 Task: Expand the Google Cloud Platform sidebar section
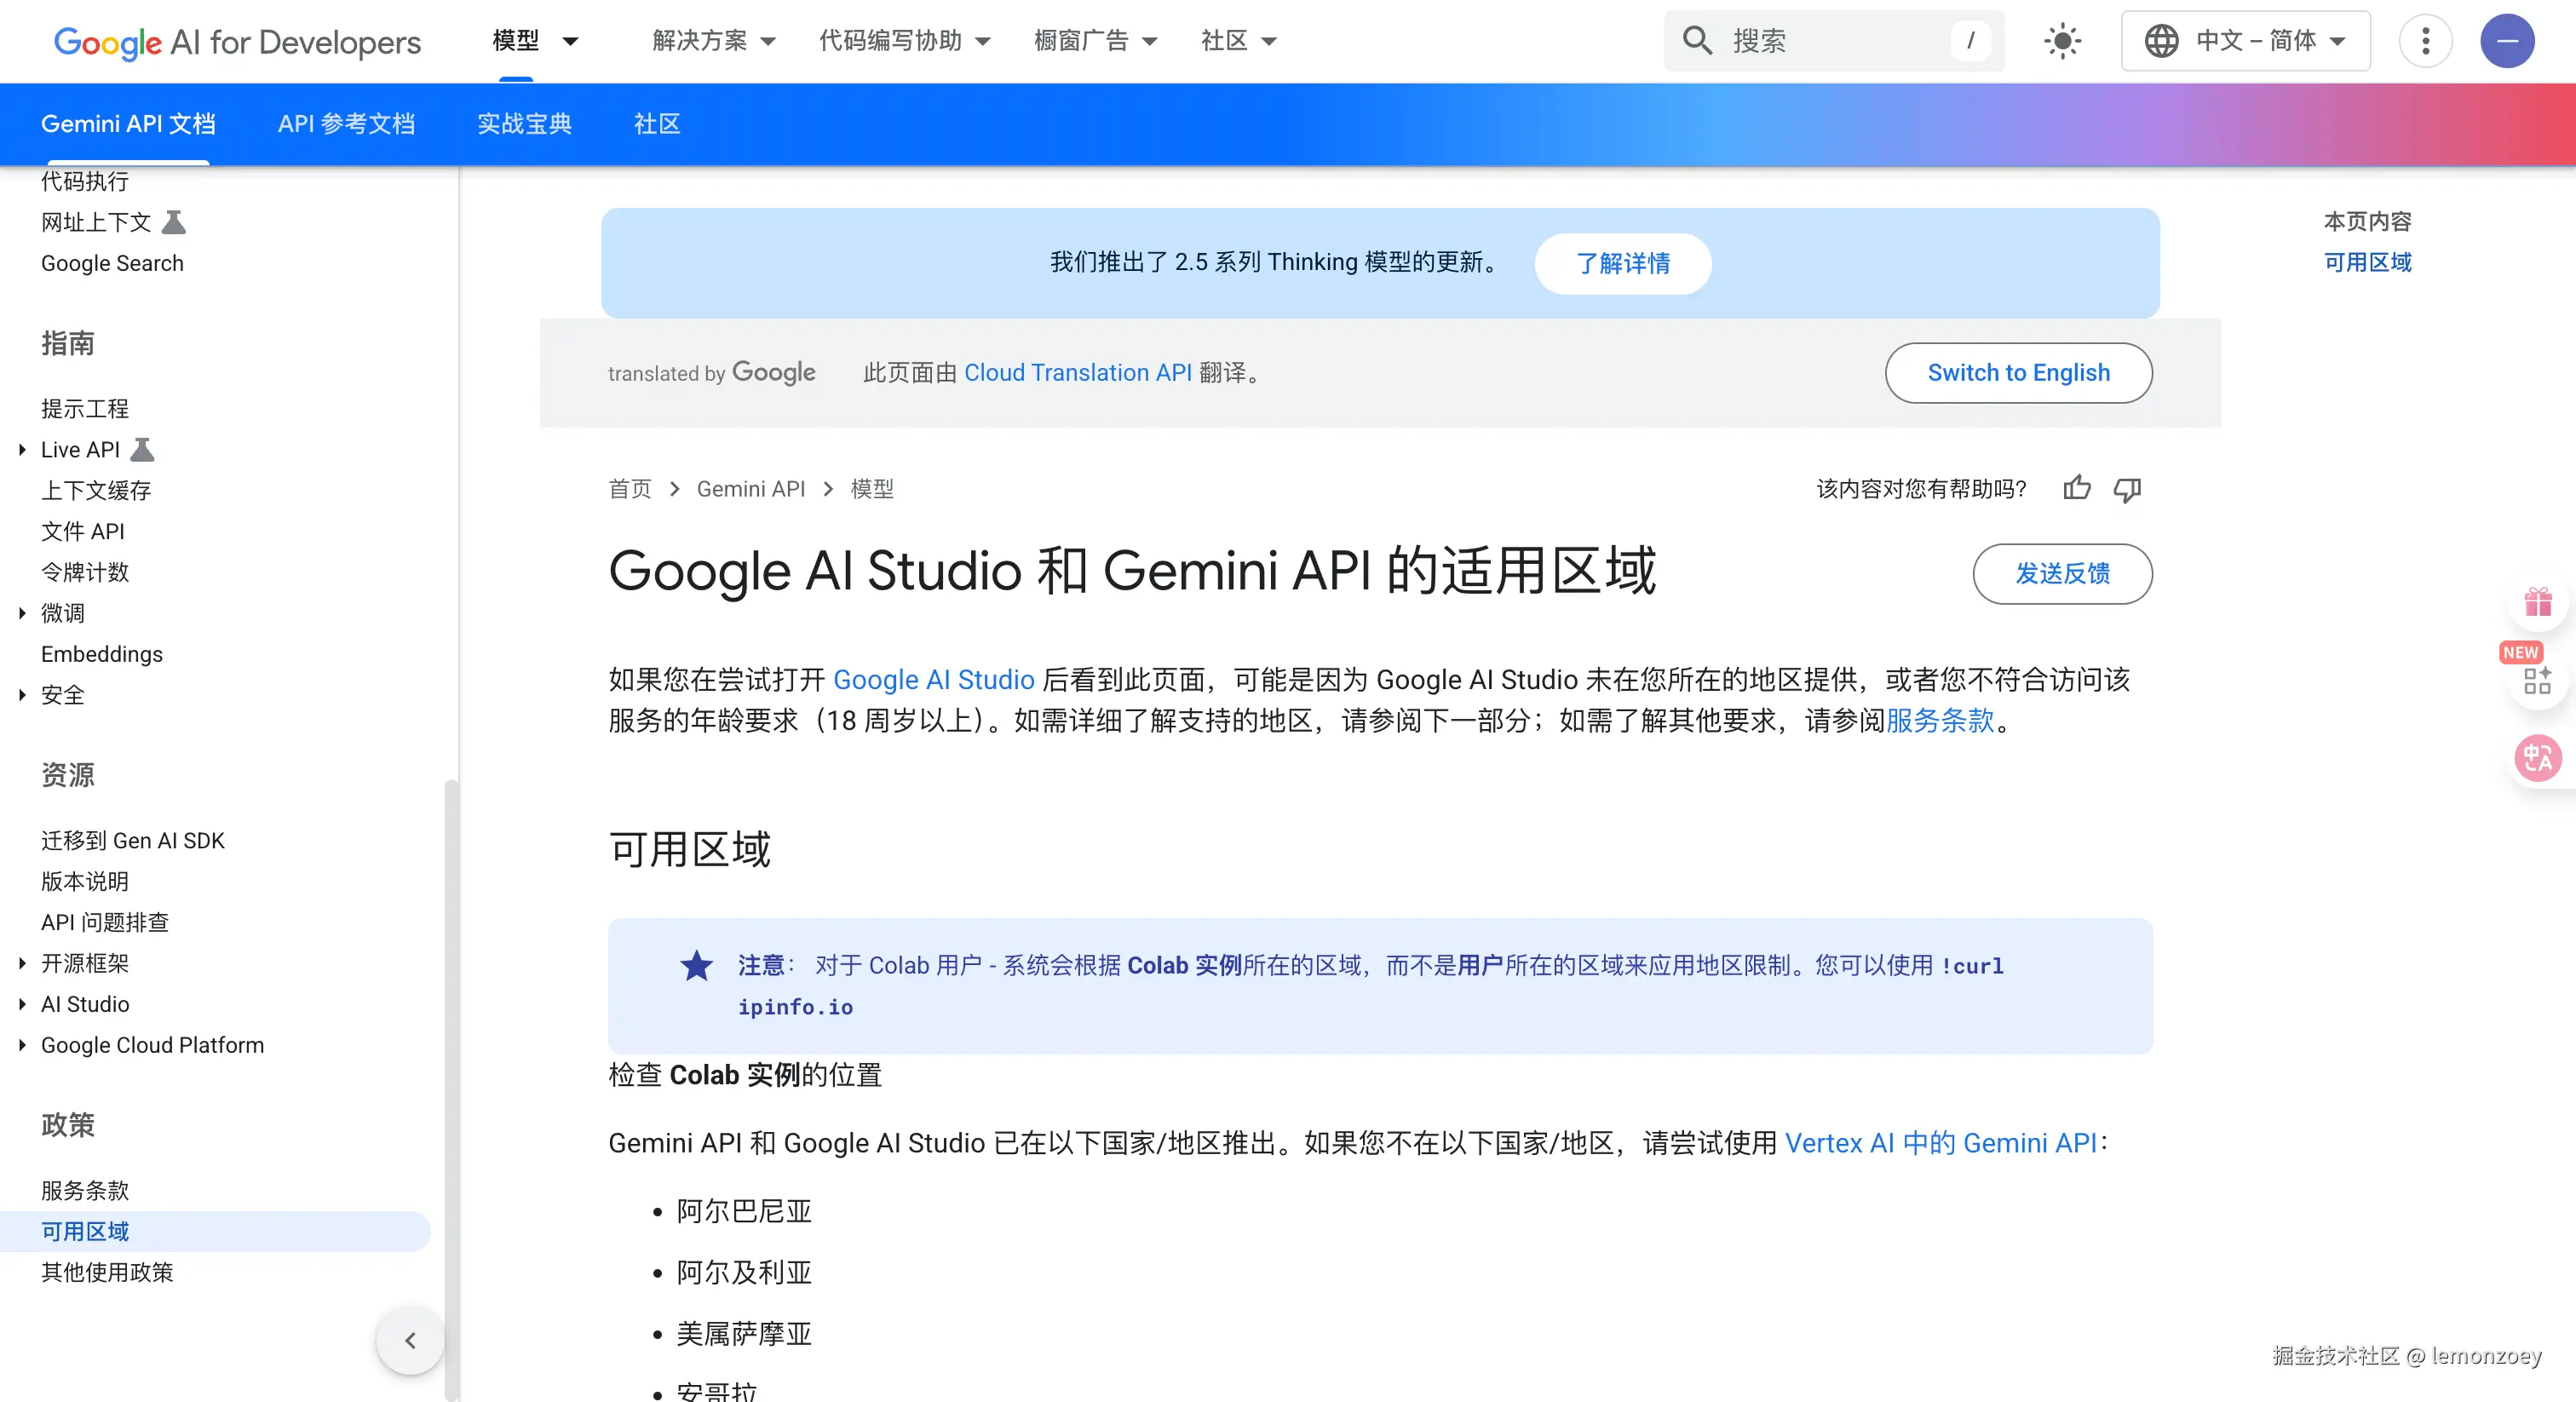click(22, 1045)
